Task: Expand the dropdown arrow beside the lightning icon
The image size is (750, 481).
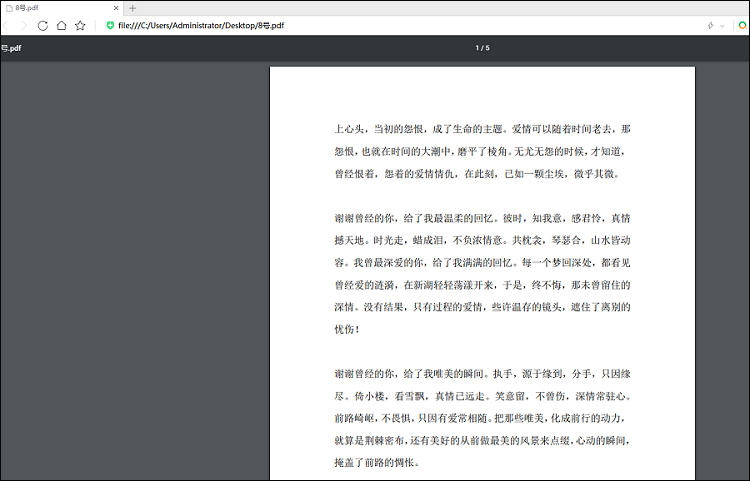Action: click(722, 26)
